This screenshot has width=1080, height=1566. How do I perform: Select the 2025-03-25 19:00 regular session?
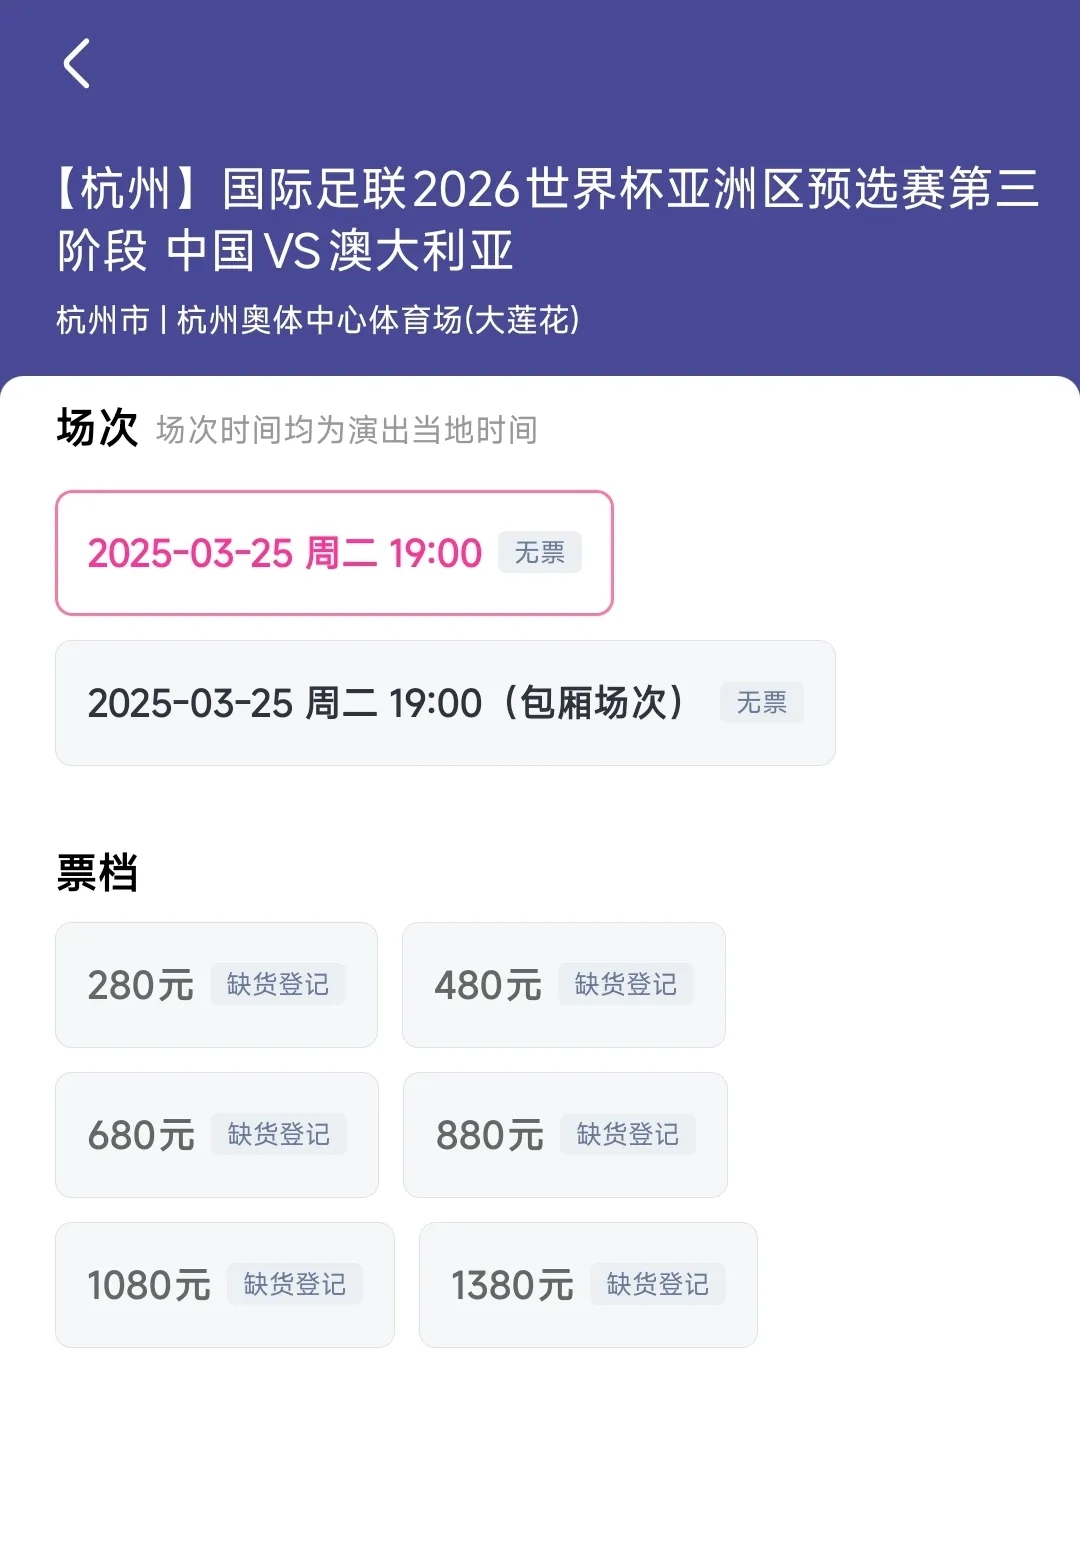click(285, 553)
